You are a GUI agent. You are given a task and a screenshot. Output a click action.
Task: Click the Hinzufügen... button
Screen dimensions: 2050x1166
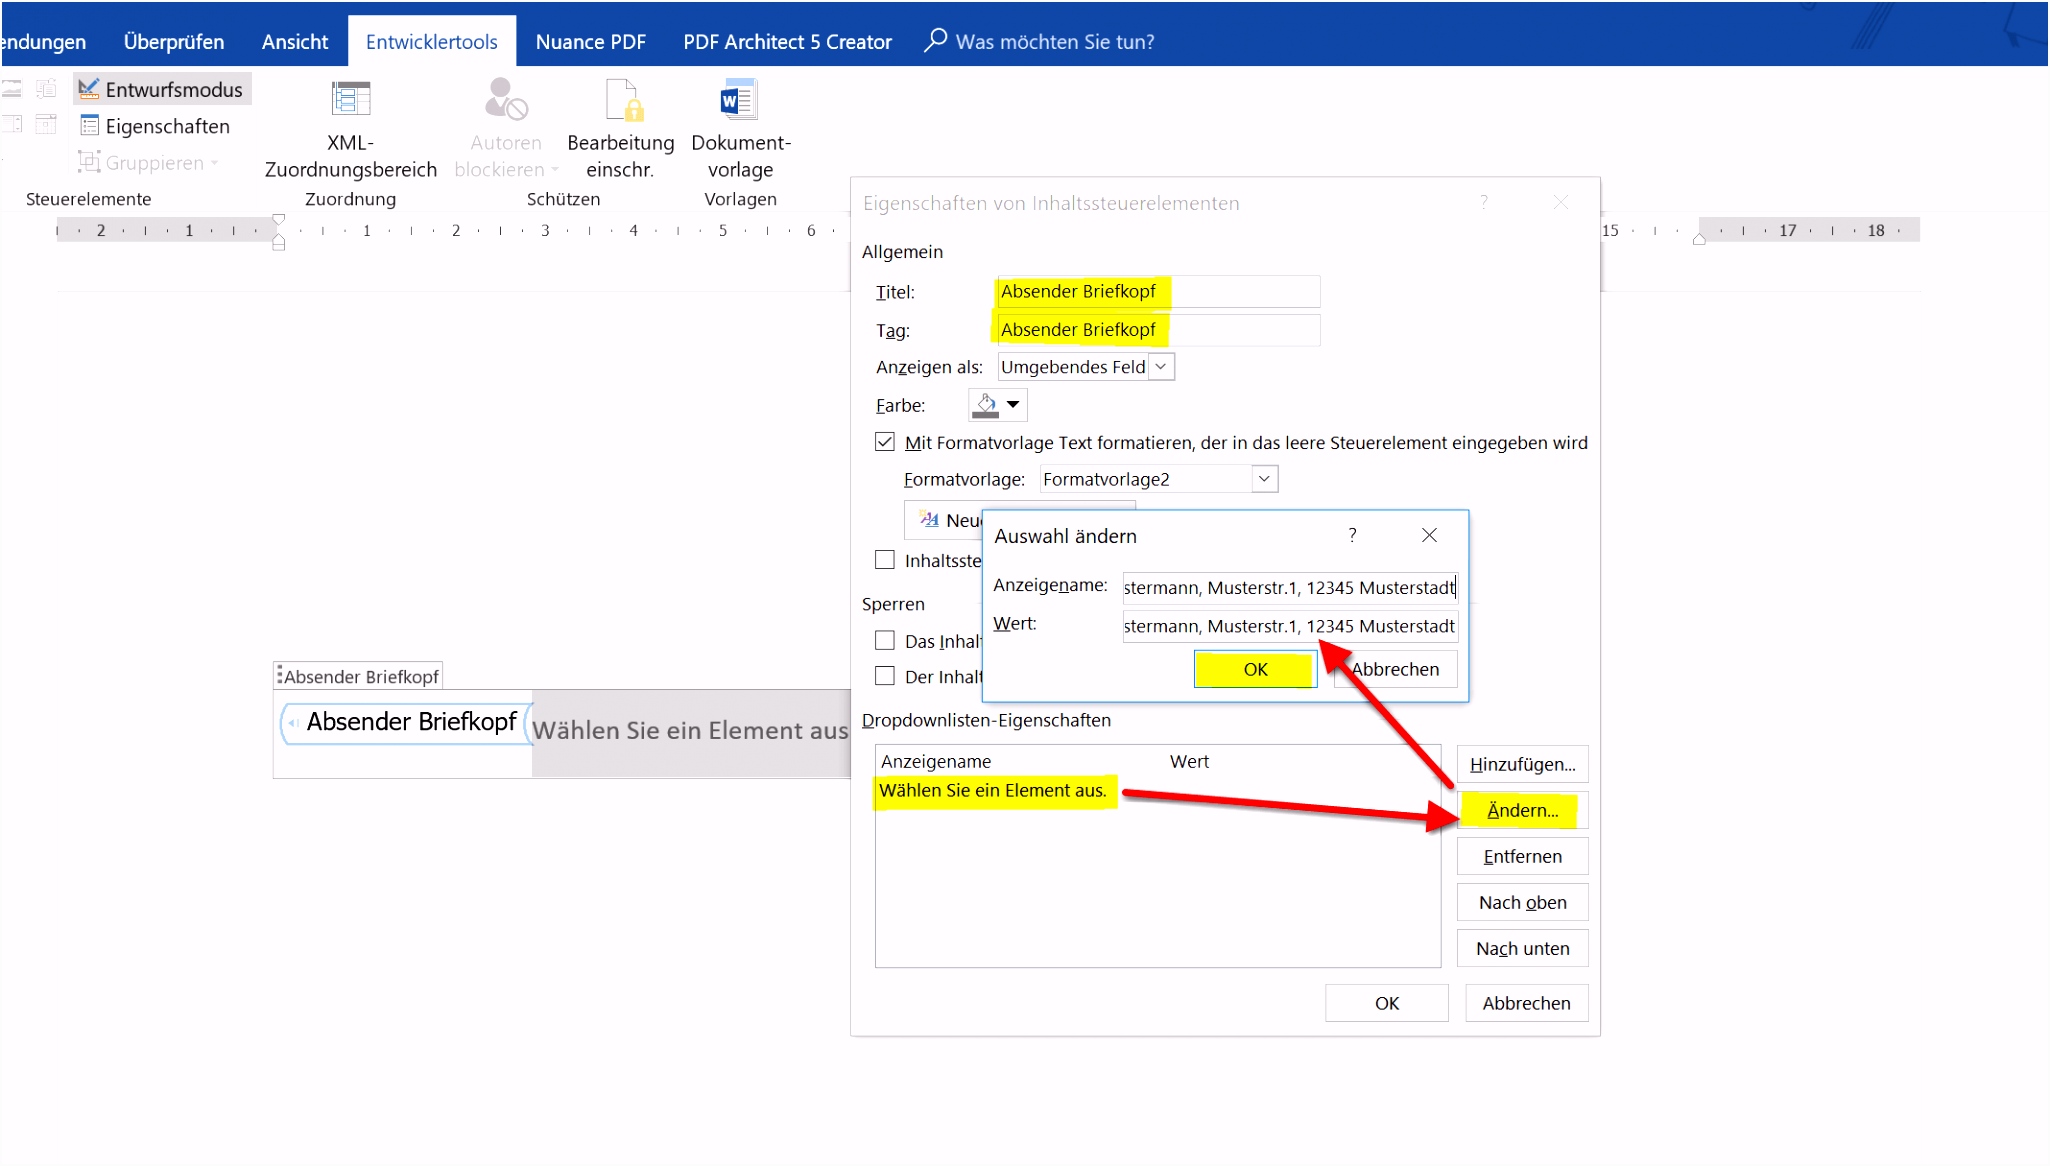click(1522, 764)
